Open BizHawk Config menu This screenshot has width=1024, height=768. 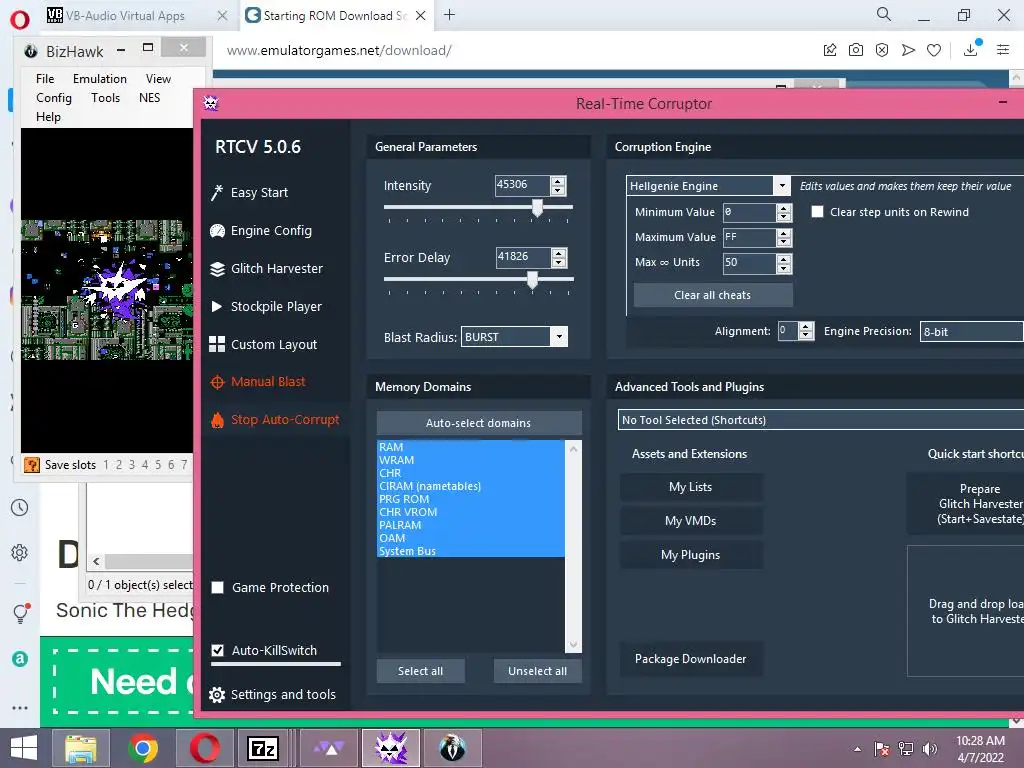(54, 97)
